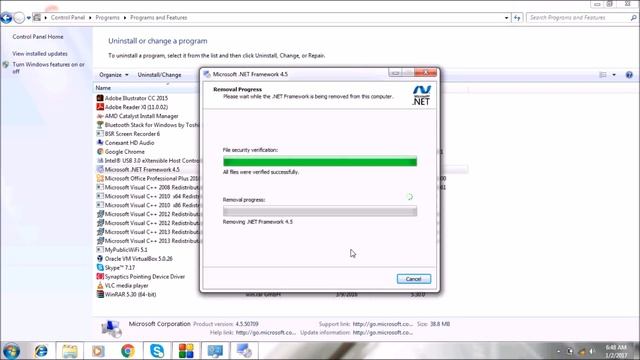The height and width of the screenshot is (360, 640).
Task: Launch Internet Explorer from taskbar
Action: [x=41, y=351]
